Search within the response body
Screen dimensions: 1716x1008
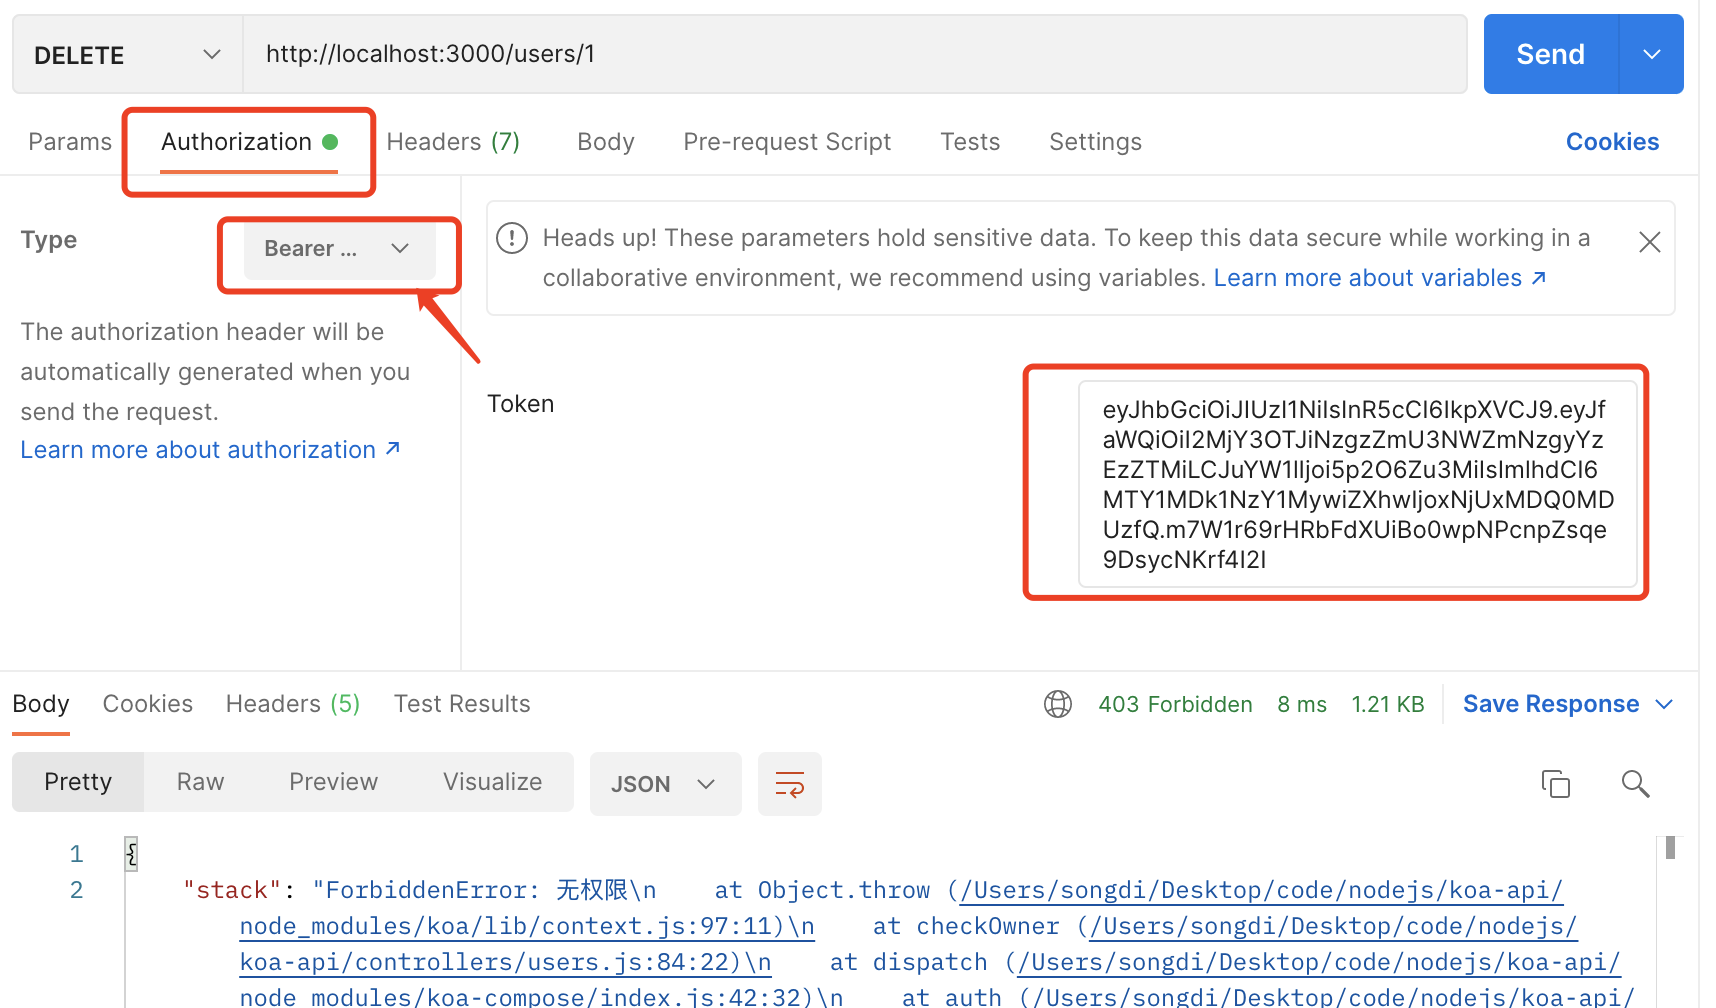click(x=1636, y=783)
